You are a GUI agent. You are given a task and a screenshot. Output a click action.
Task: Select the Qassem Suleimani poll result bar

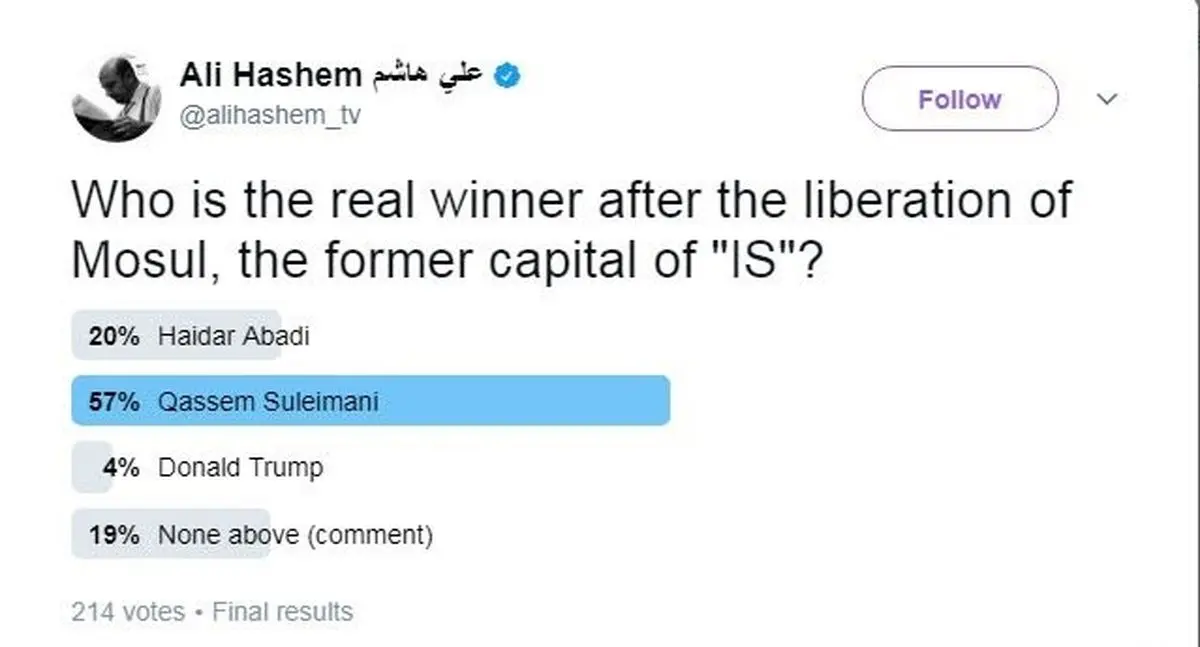tap(370, 400)
